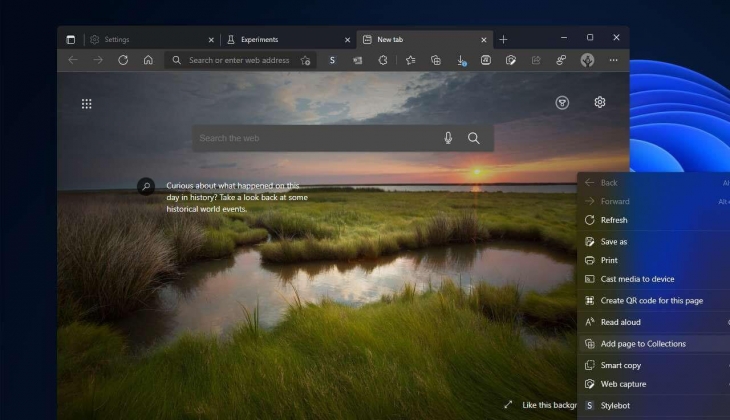Close the Settings tab
The height and width of the screenshot is (420, 730).
pos(211,40)
